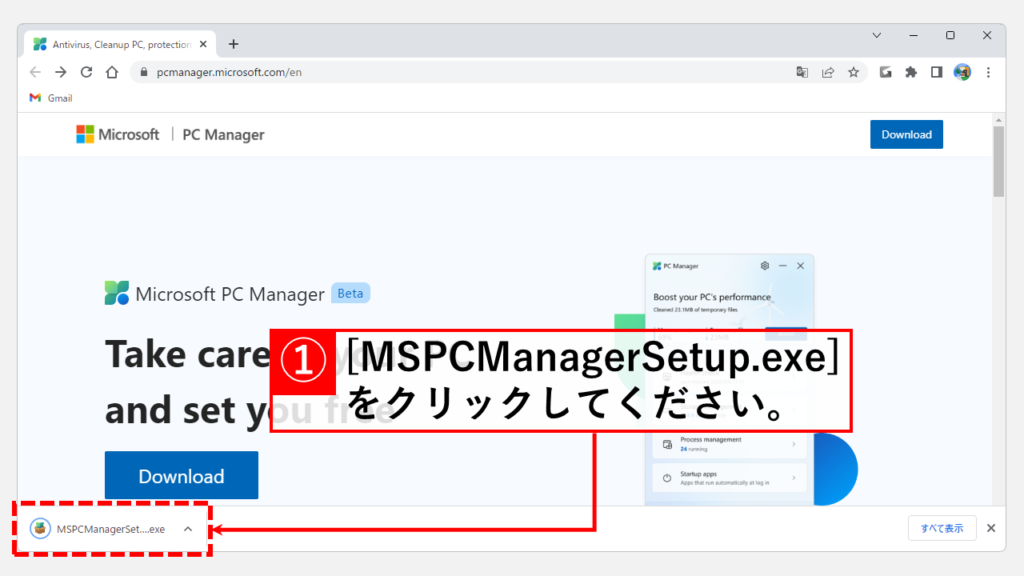Viewport: 1024px width, 576px height.
Task: Maximize the Chrome window
Action: click(x=950, y=35)
